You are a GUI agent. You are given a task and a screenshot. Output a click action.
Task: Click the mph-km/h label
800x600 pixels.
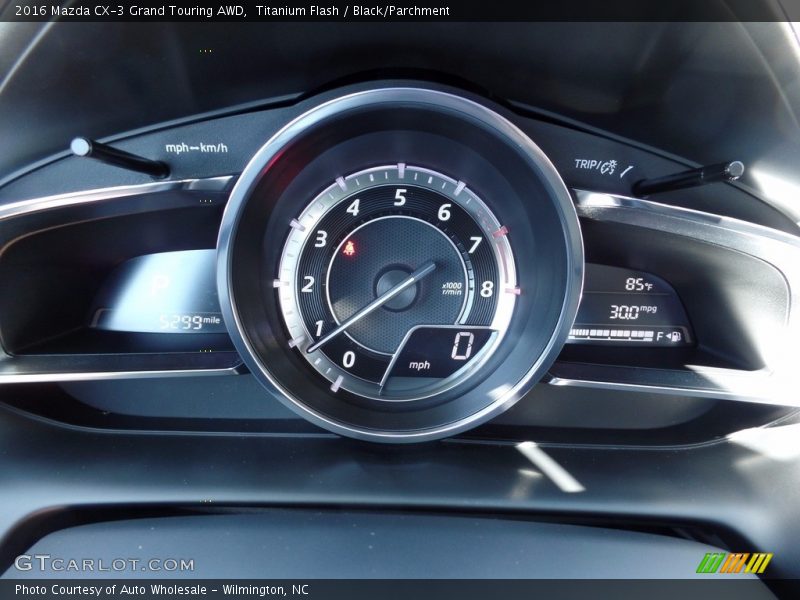click(x=196, y=148)
